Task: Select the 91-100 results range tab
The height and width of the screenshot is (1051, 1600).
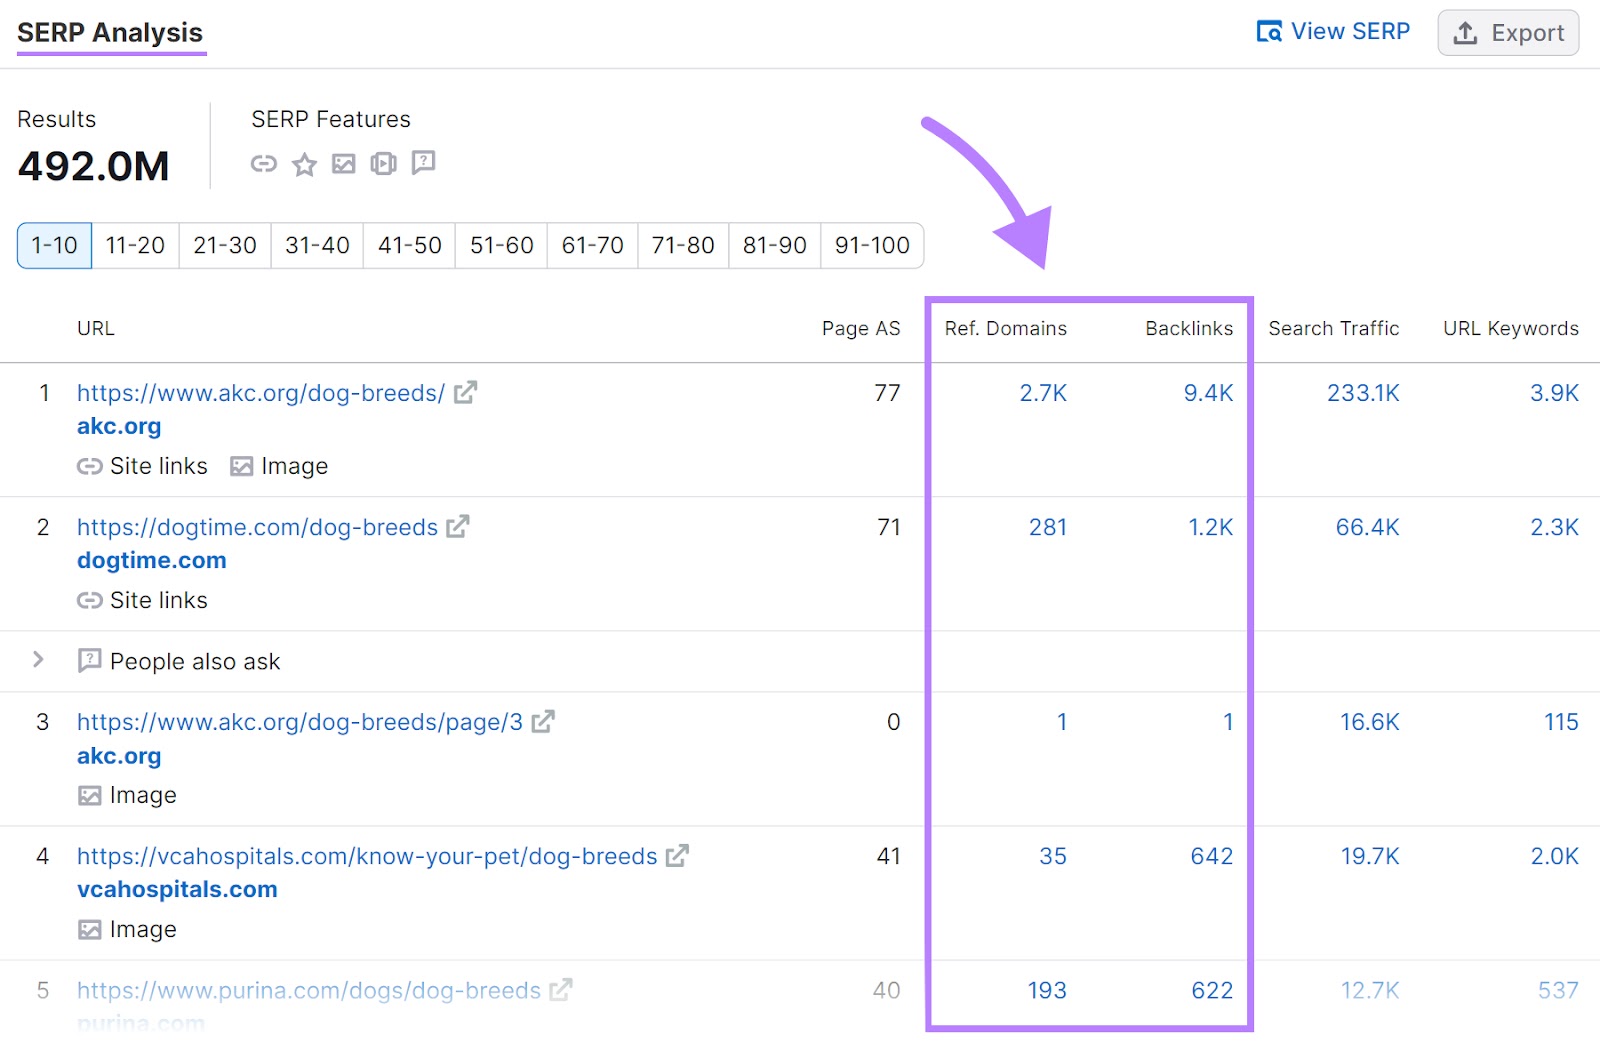Action: coord(872,246)
